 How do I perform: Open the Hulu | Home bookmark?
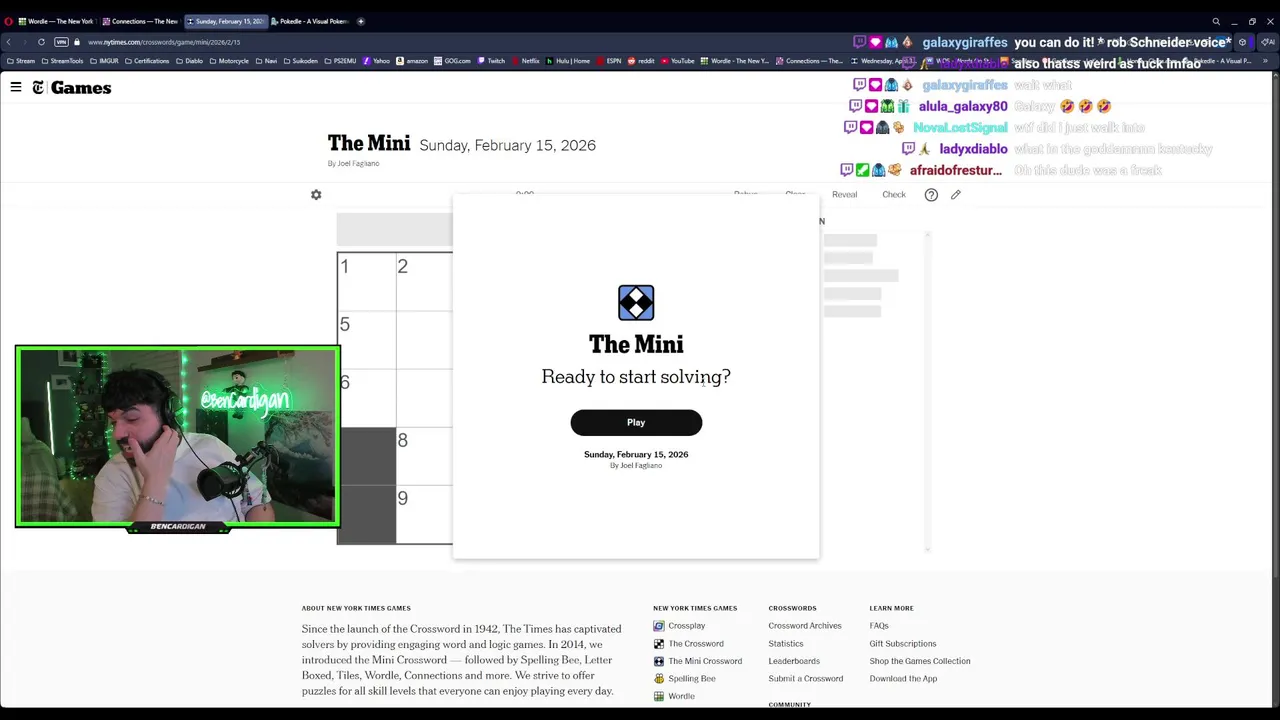(568, 61)
